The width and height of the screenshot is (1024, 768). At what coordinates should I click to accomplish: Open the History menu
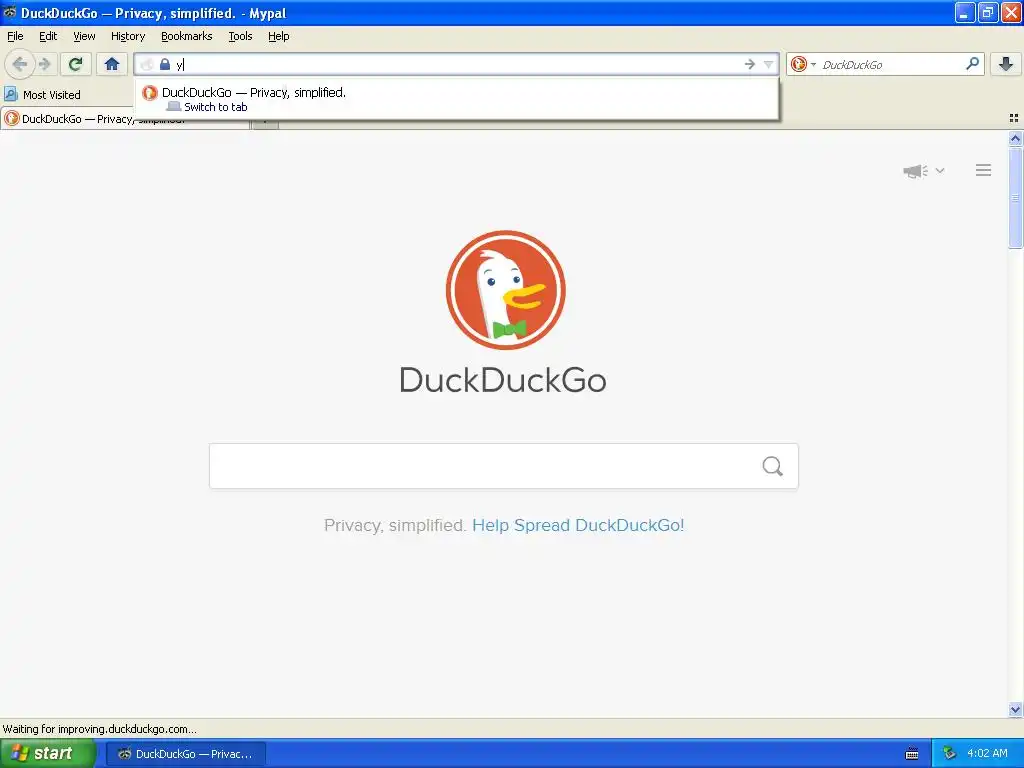pos(128,36)
